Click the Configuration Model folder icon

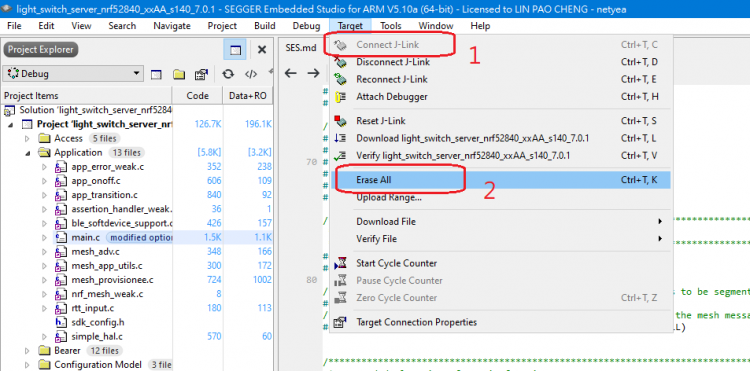coord(44,365)
